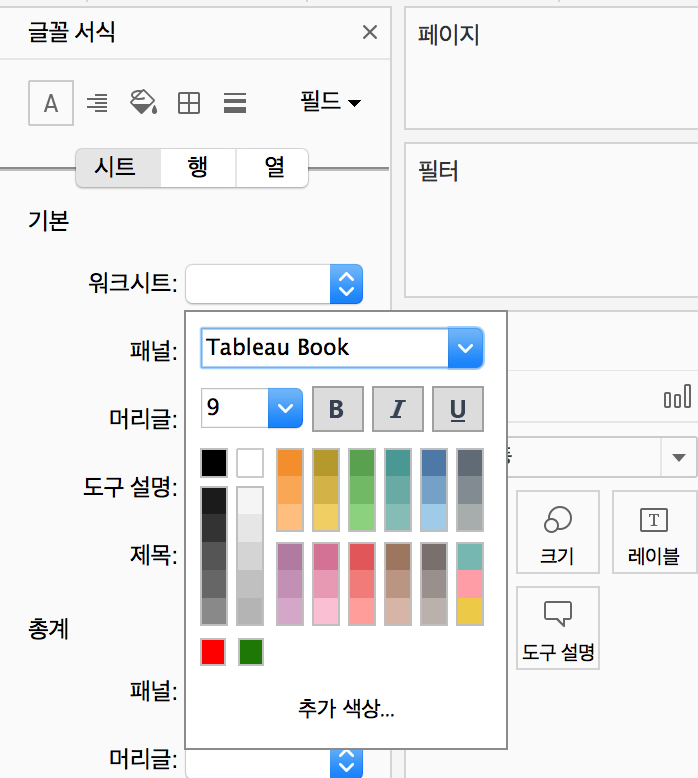Toggle Bold formatting
This screenshot has width=698, height=778.
pyautogui.click(x=337, y=409)
